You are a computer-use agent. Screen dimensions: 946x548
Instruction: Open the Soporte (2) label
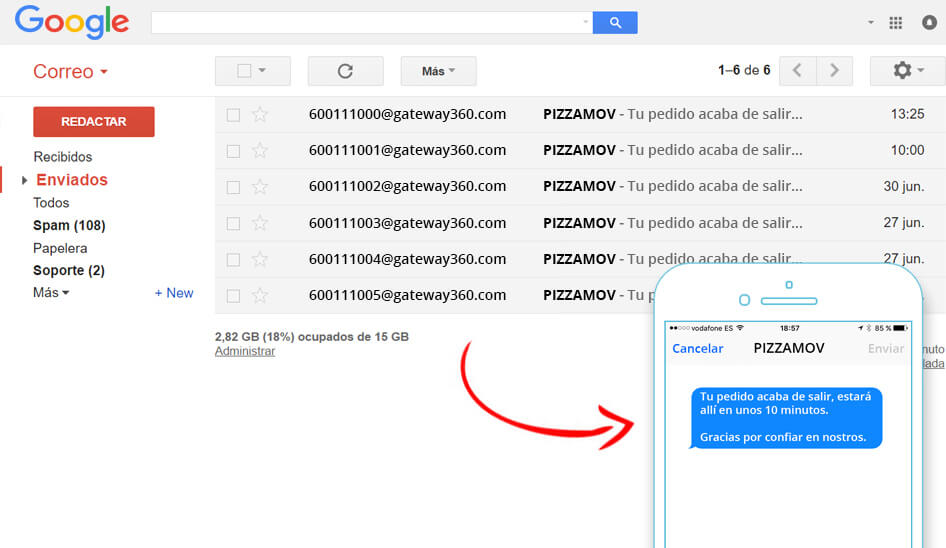point(69,270)
